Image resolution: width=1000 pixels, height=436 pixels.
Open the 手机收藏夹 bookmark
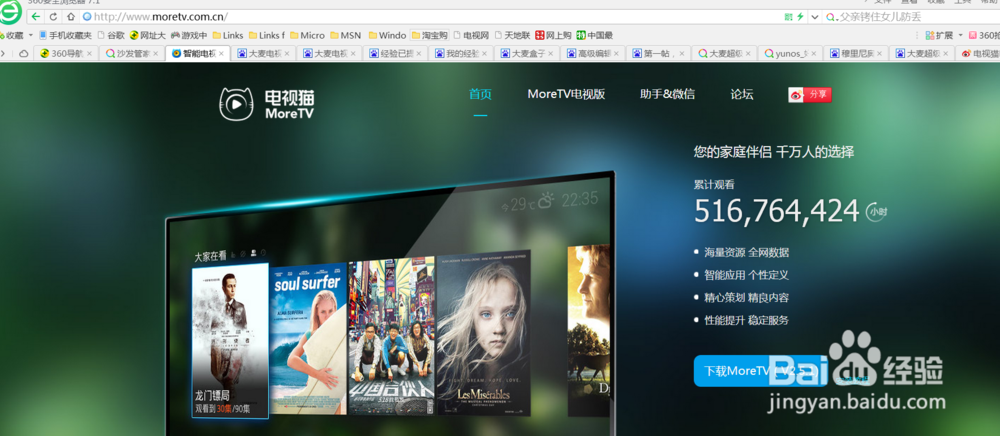(x=65, y=35)
